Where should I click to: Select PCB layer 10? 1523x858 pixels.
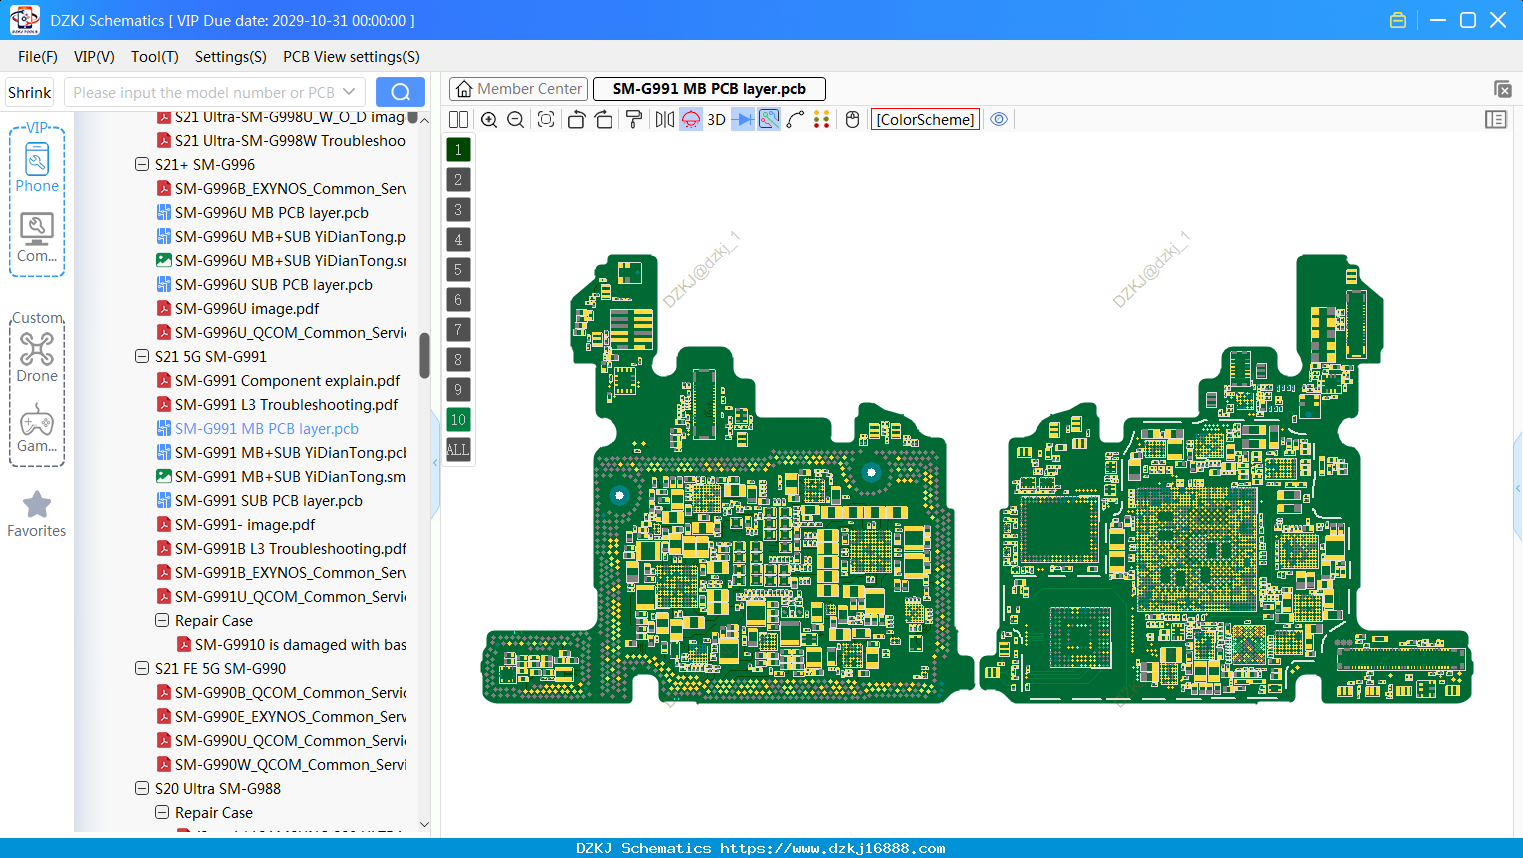458,420
